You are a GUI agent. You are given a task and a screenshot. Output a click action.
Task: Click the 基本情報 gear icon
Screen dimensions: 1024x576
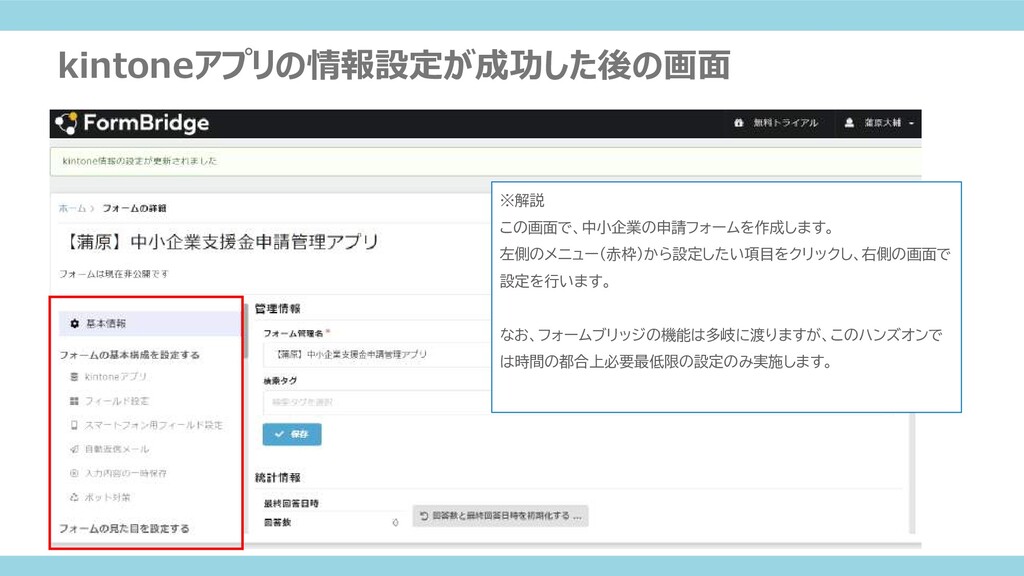(74, 324)
